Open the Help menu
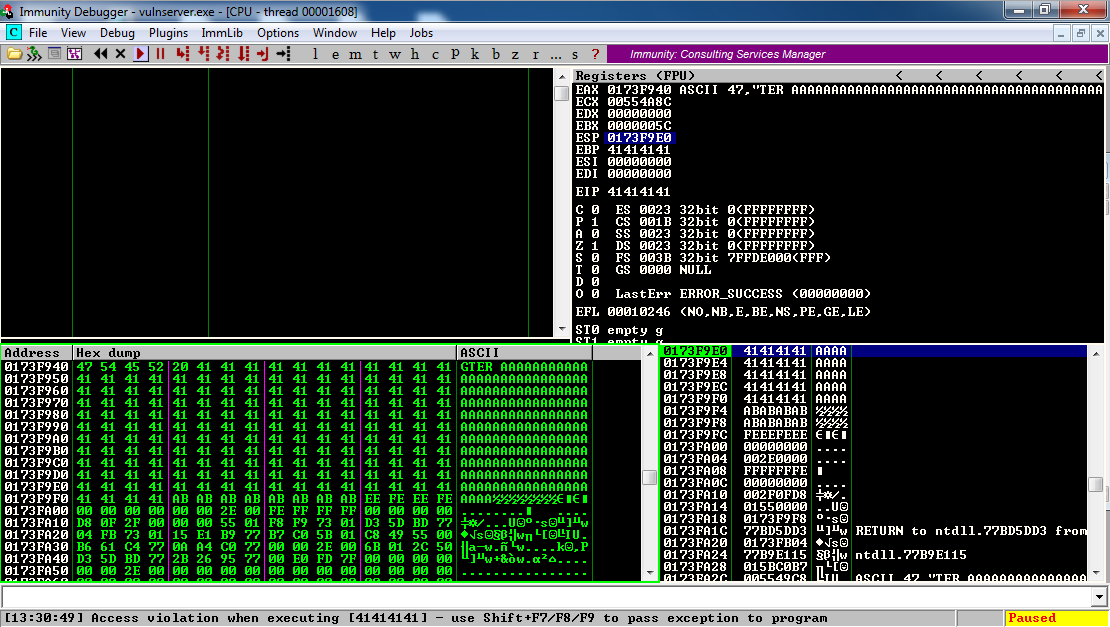 click(x=383, y=33)
